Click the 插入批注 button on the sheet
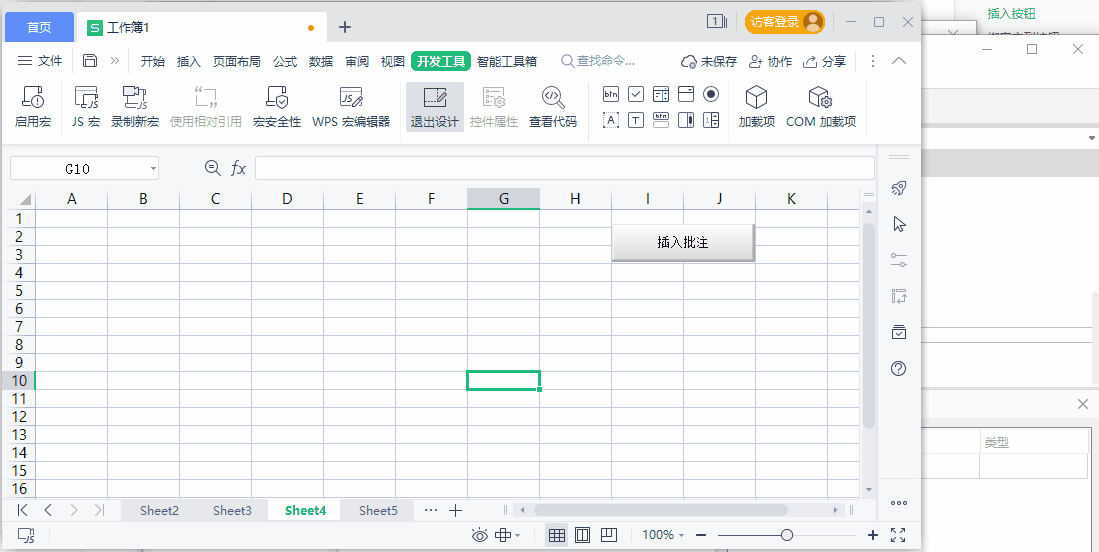 pos(683,242)
